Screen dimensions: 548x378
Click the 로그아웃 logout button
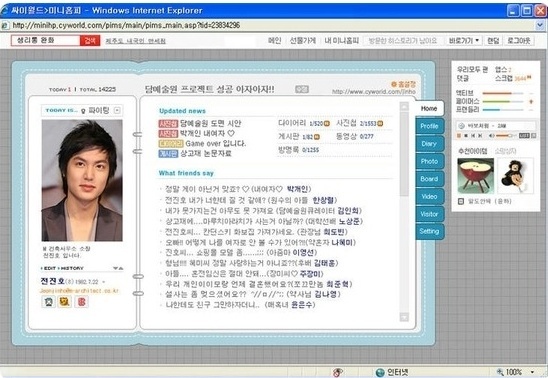tap(519, 41)
